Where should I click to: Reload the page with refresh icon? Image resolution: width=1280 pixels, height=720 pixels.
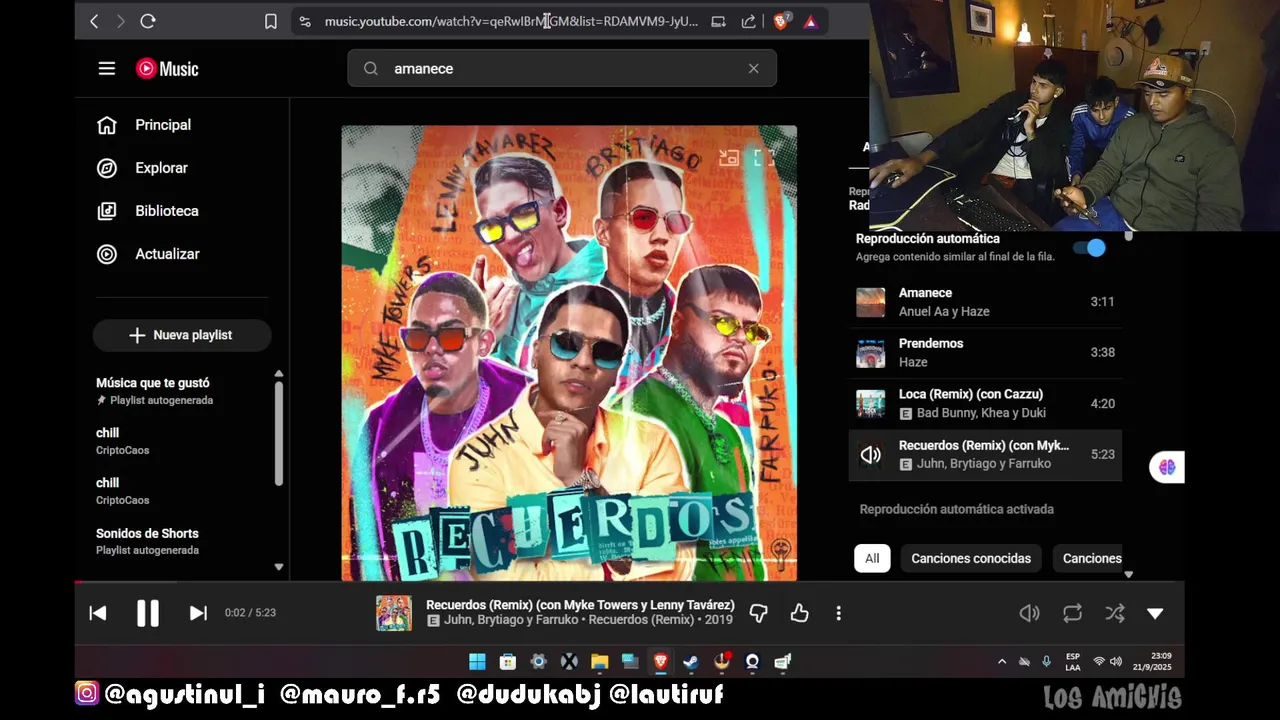point(148,21)
